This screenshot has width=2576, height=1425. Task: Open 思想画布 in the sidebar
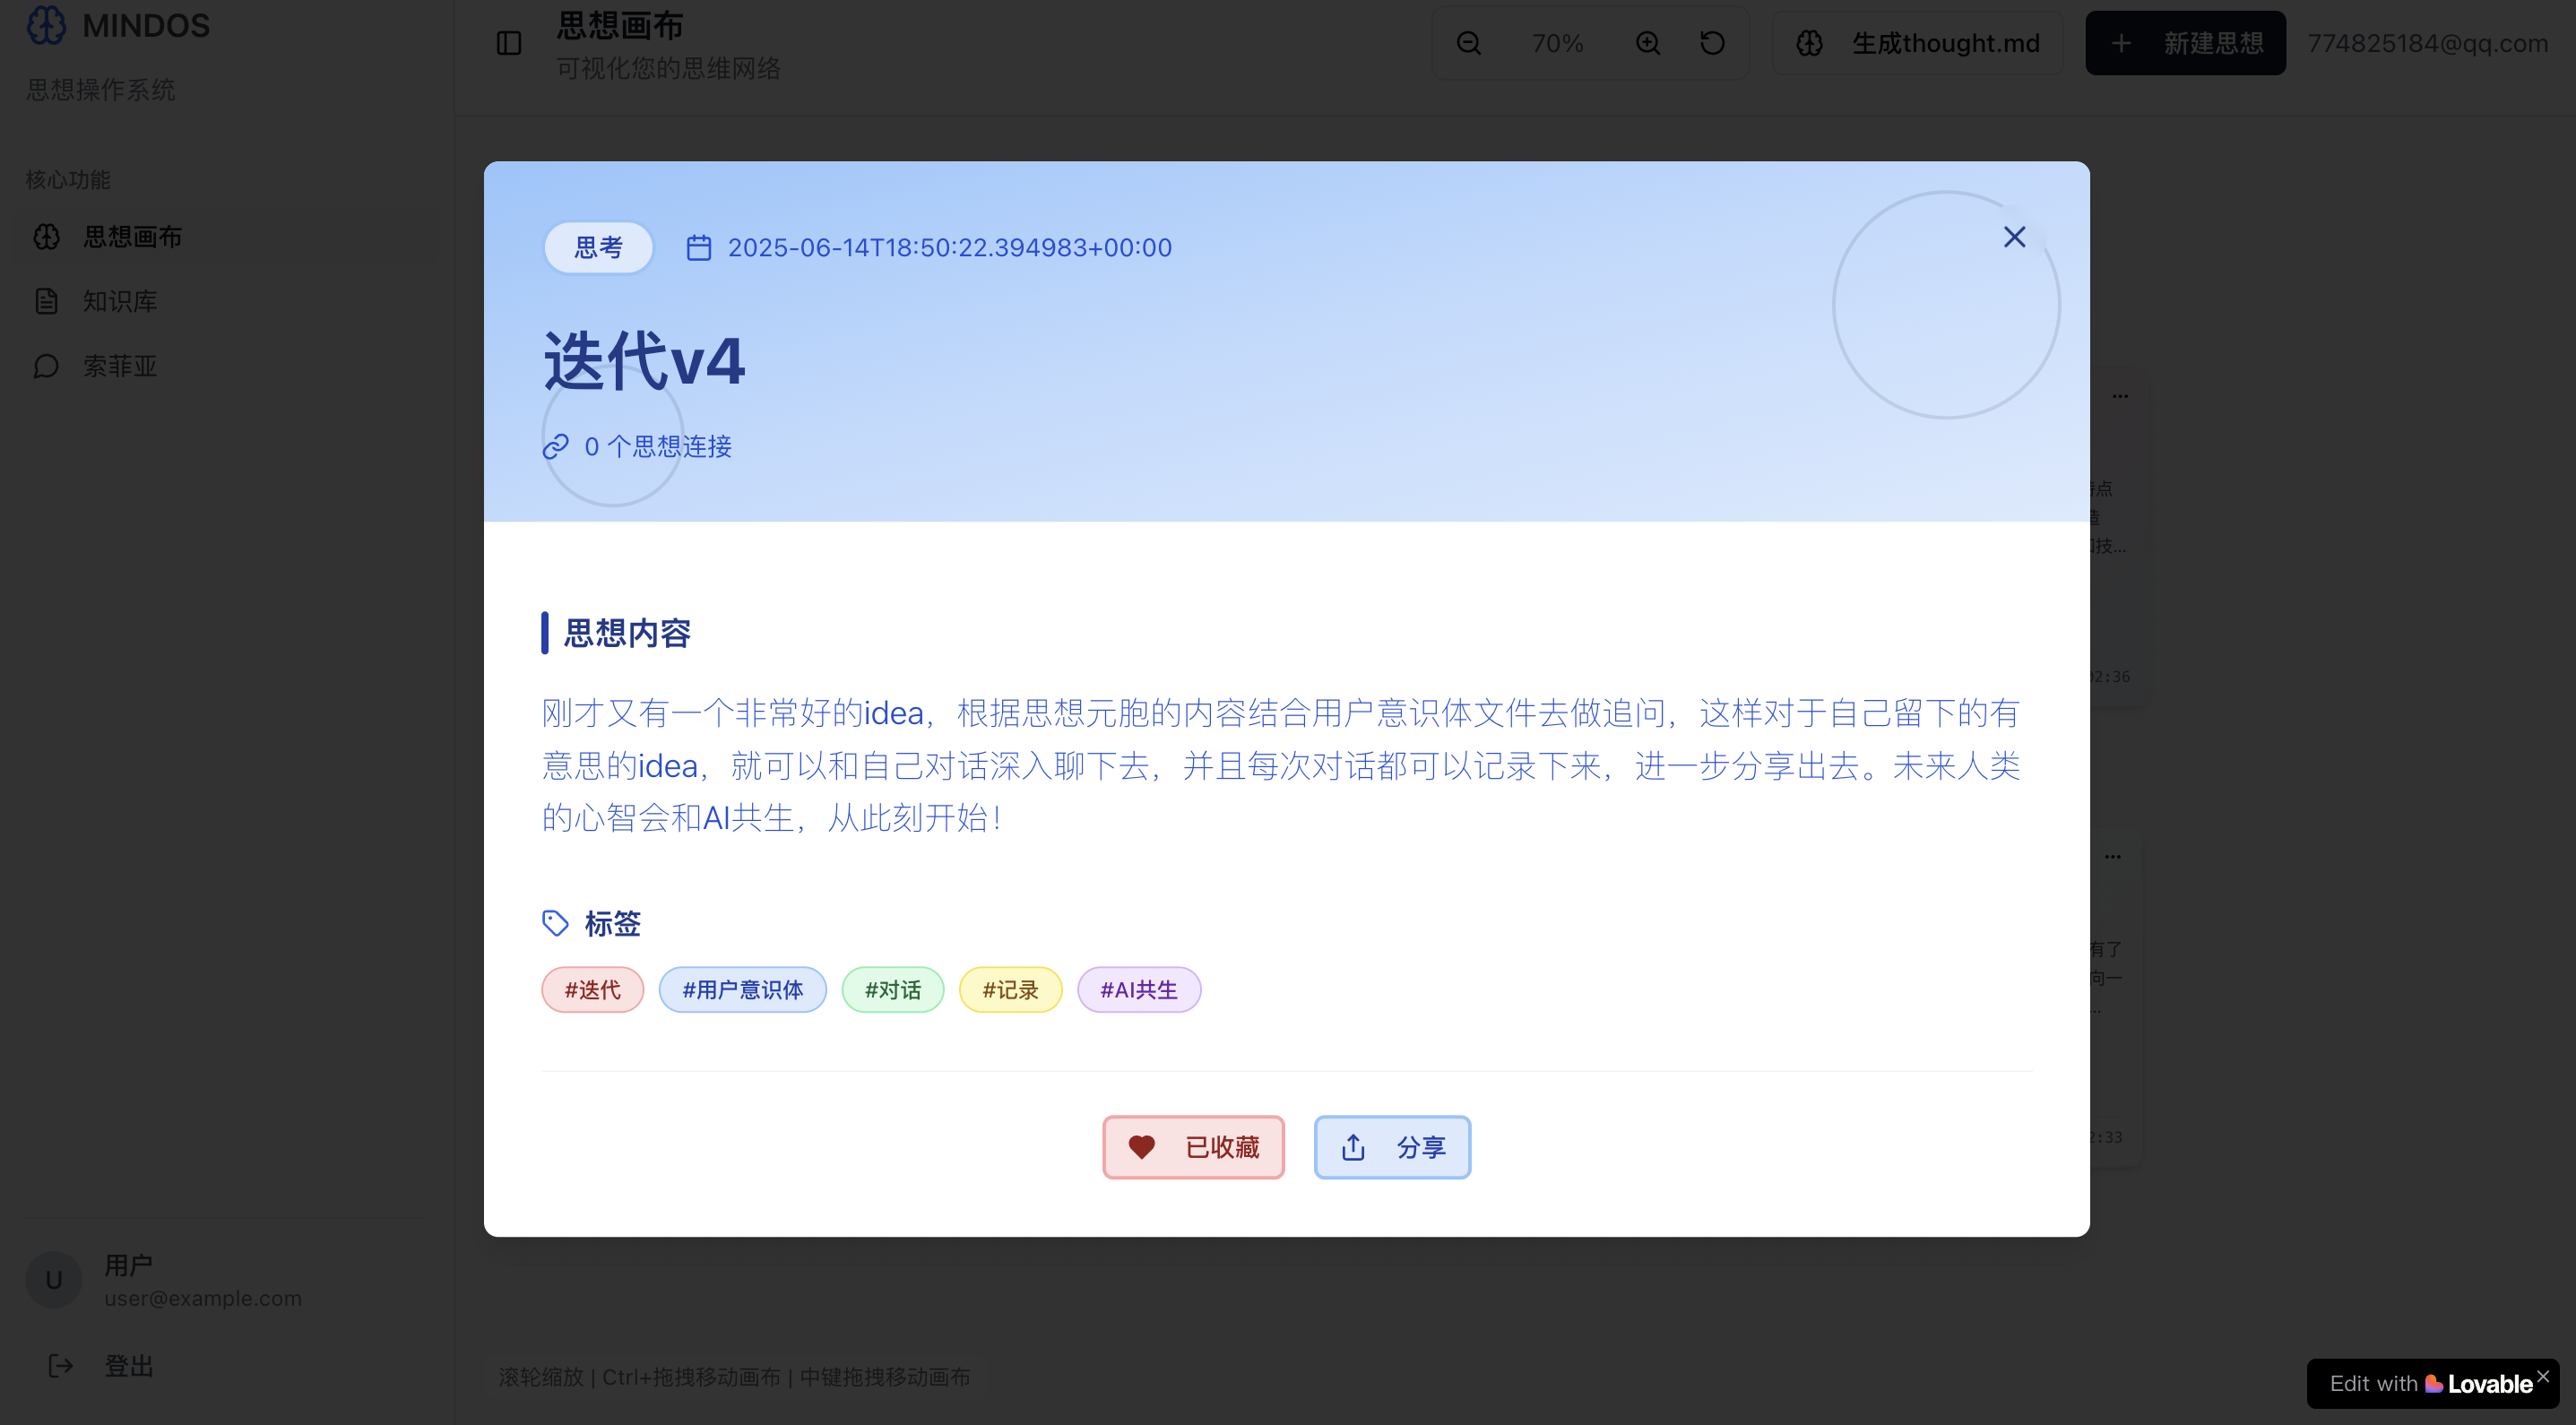[228, 237]
